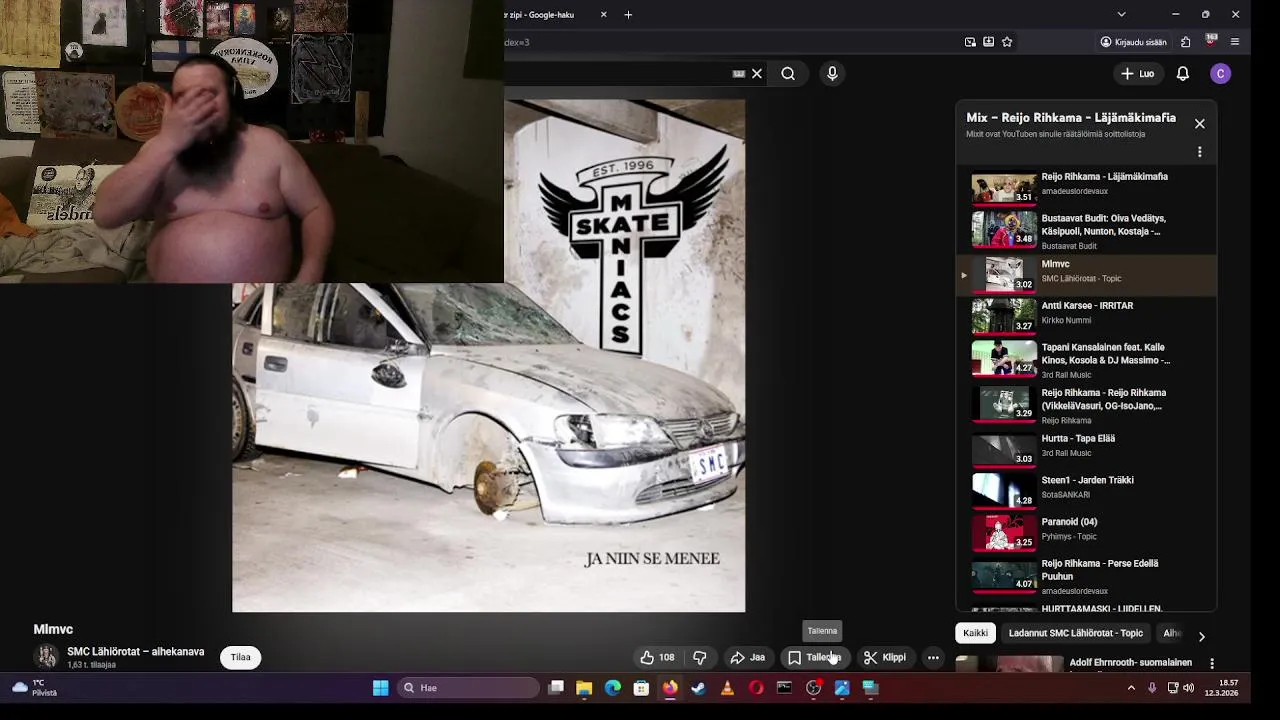The width and height of the screenshot is (1280, 720).
Task: Show next filter chips with arrow
Action: point(1201,635)
